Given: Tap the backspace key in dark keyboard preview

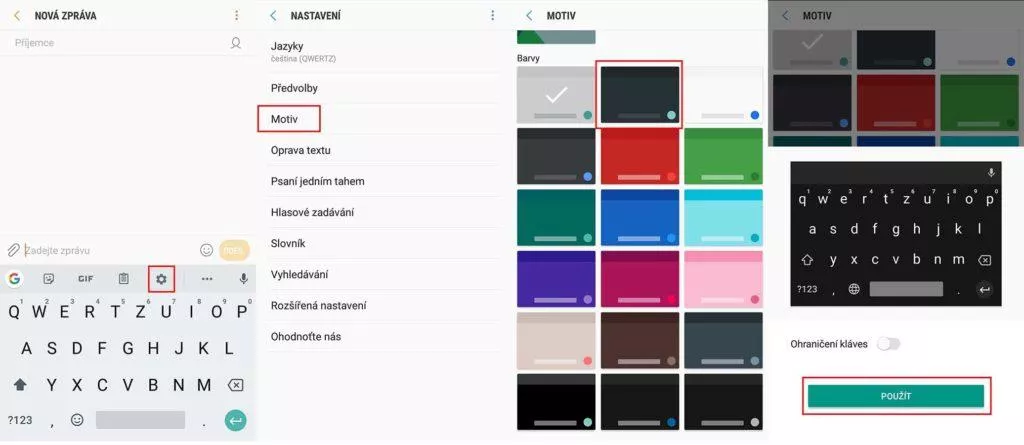Looking at the screenshot, I should point(984,260).
